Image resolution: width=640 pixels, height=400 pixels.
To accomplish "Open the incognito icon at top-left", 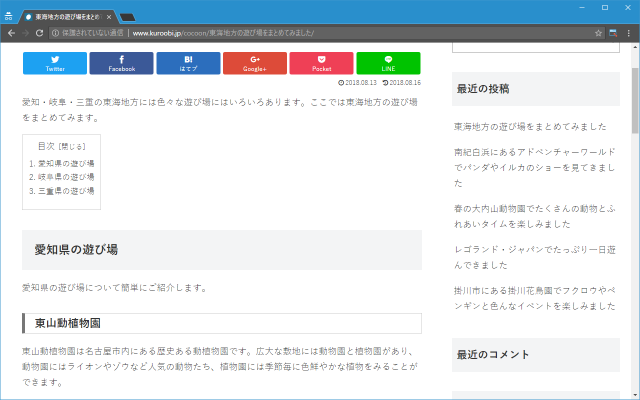I will (x=8, y=16).
